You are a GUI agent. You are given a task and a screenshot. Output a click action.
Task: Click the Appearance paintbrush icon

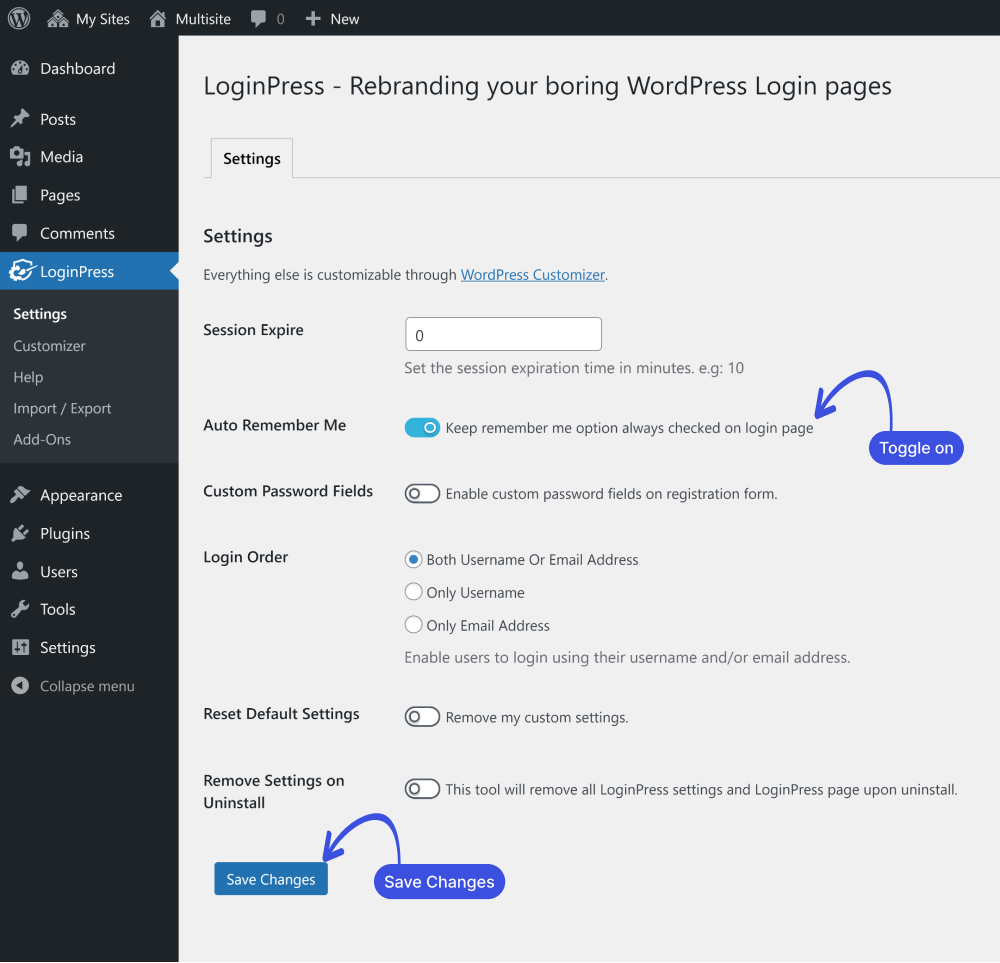point(20,495)
